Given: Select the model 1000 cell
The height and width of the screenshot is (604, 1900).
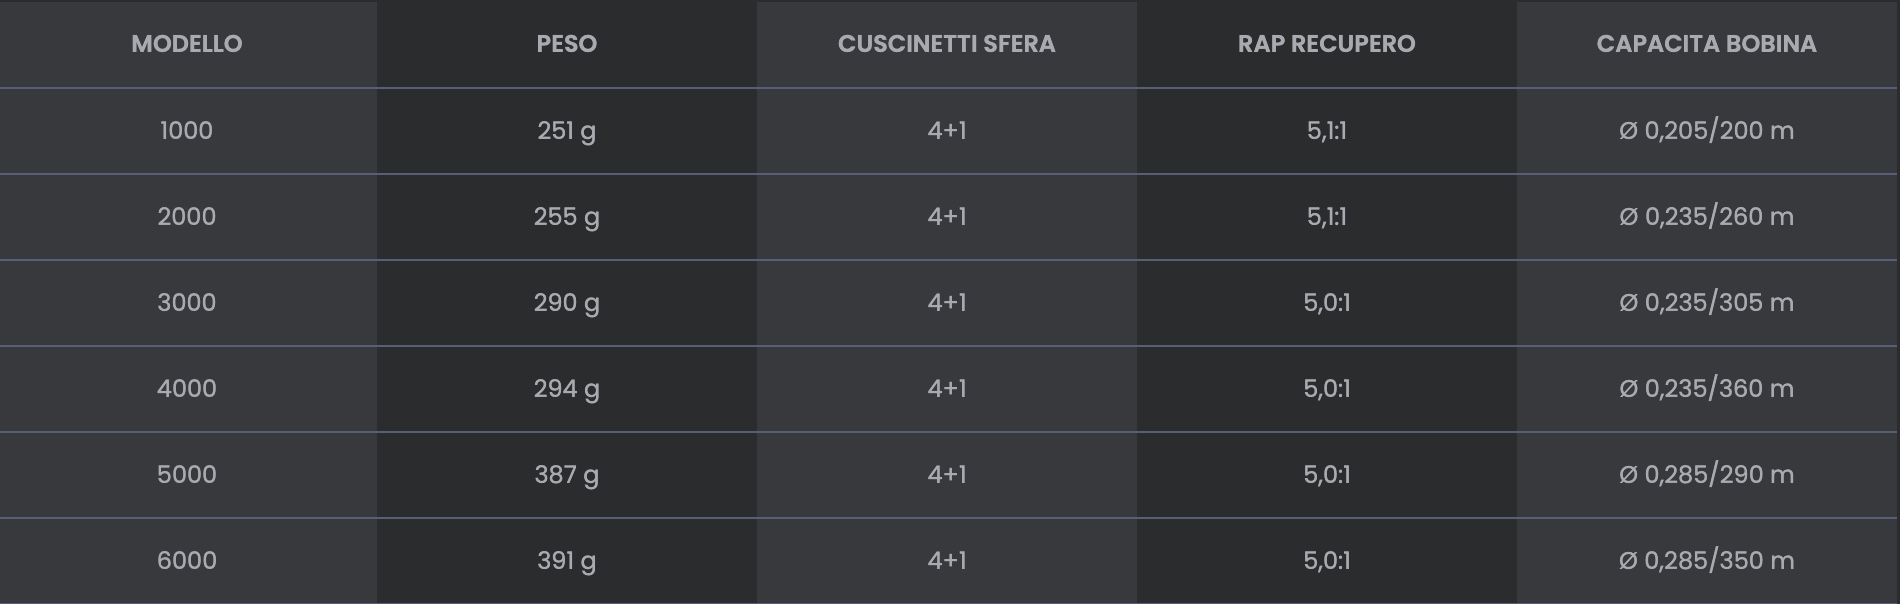Looking at the screenshot, I should (x=187, y=131).
